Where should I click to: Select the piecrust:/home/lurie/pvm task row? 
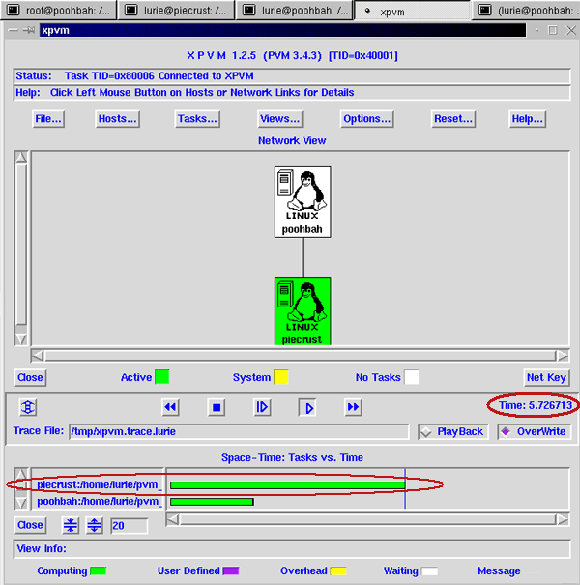[x=100, y=485]
